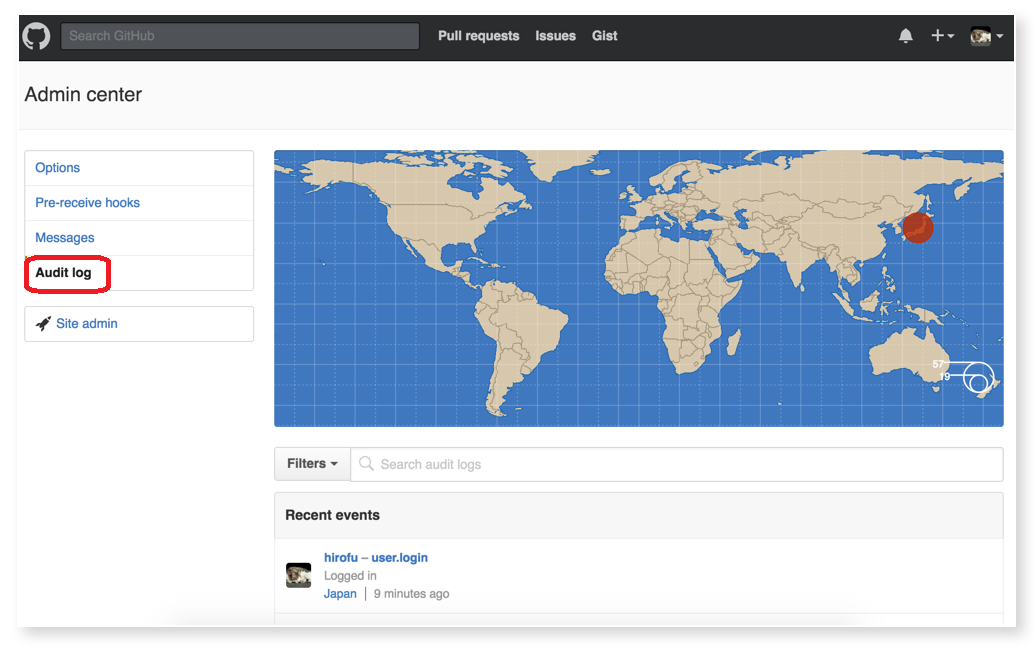
Task: Open Pre-receive hooks settings
Action: coord(139,203)
